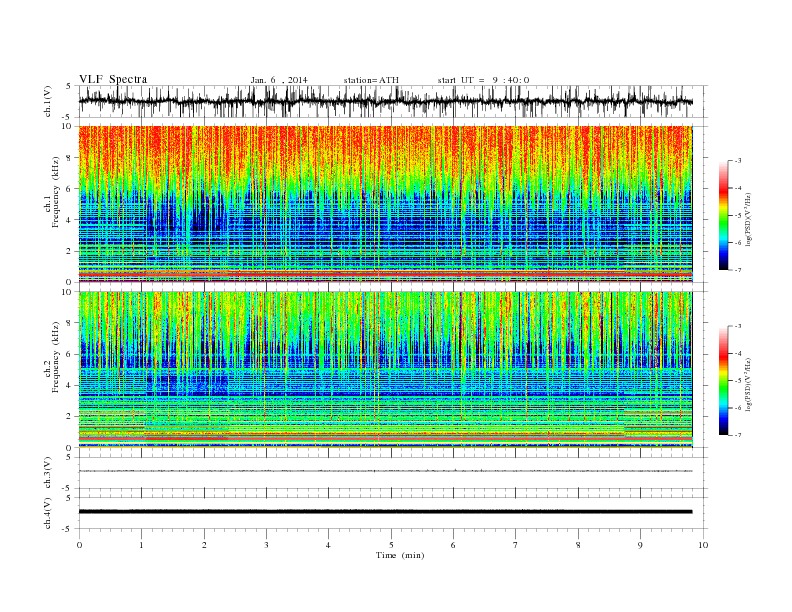Click the '9' tick on the time axis
Image resolution: width=792 pixels, height=612 pixels.
click(640, 545)
